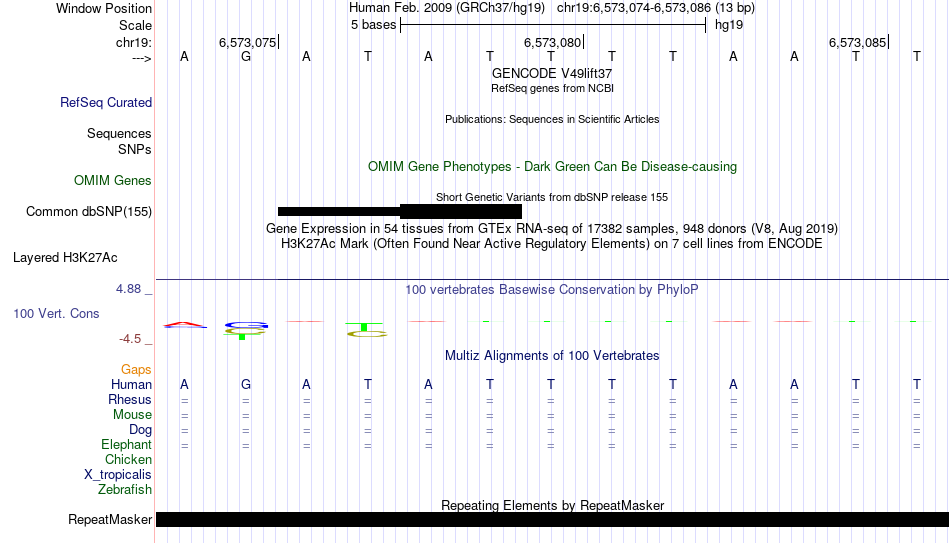
Task: Click the chr19: ruler label
Action: coord(133,42)
